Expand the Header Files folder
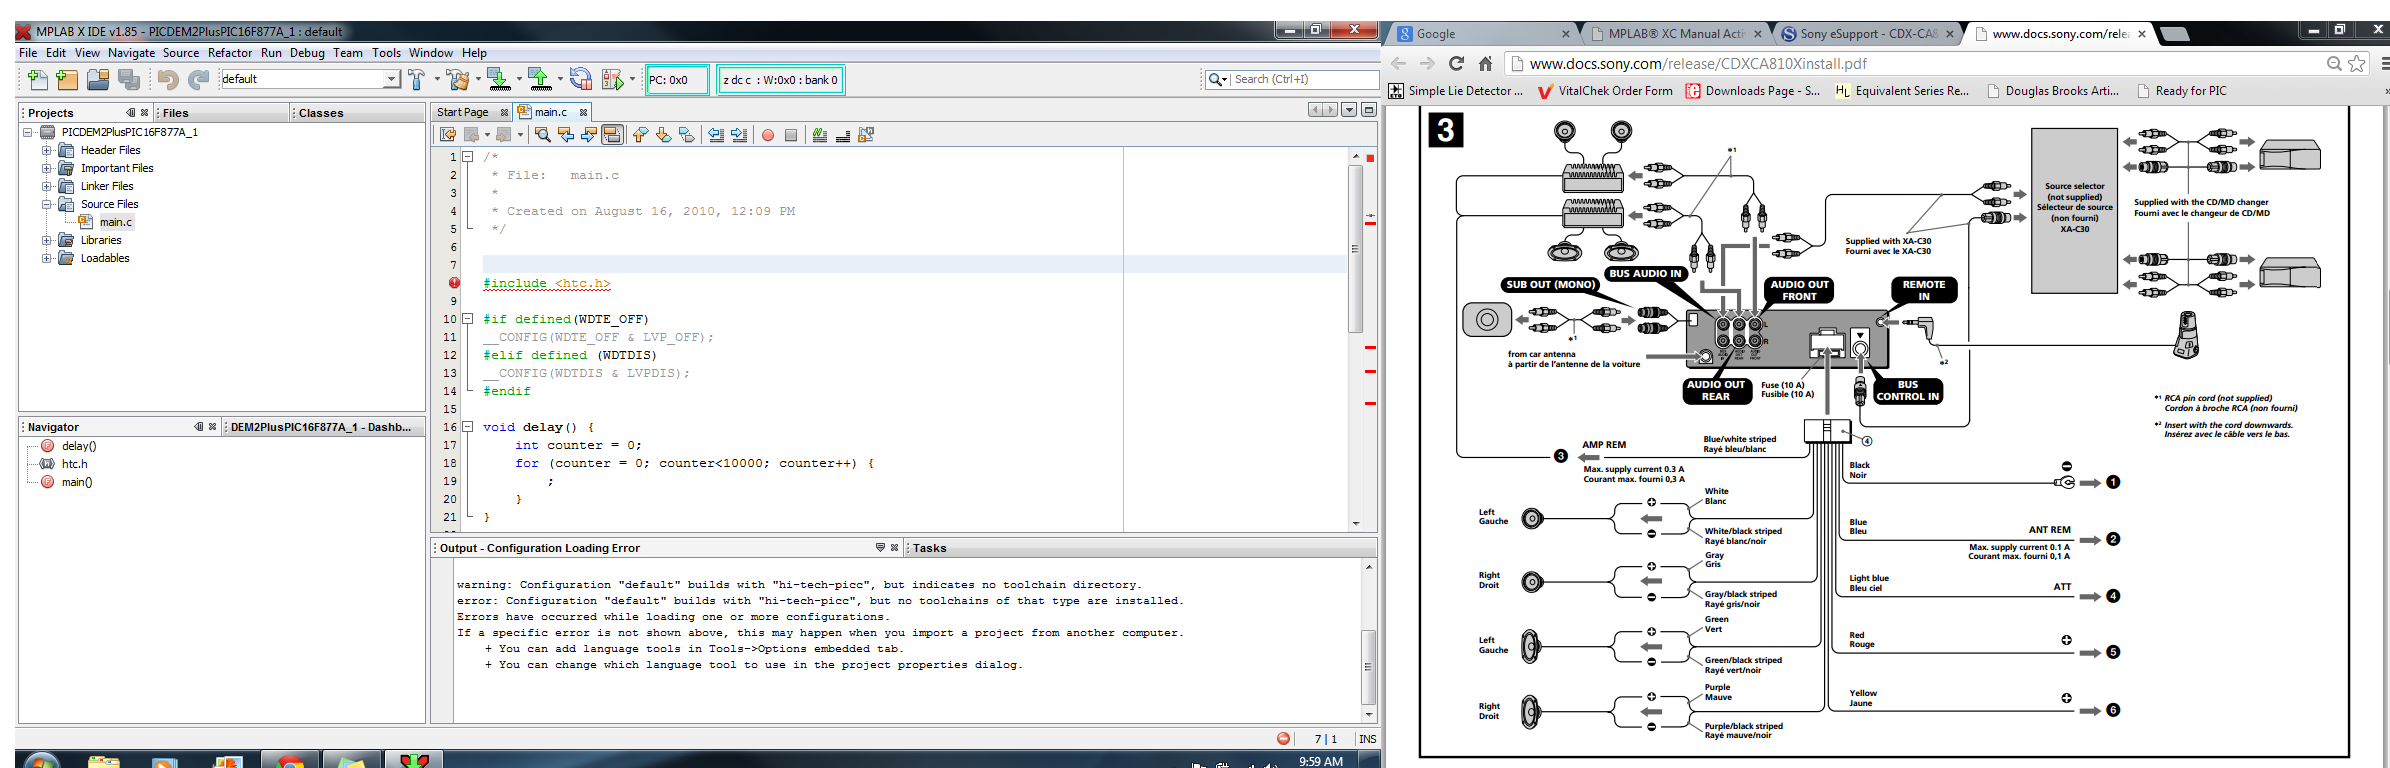The width and height of the screenshot is (2390, 768). click(46, 150)
